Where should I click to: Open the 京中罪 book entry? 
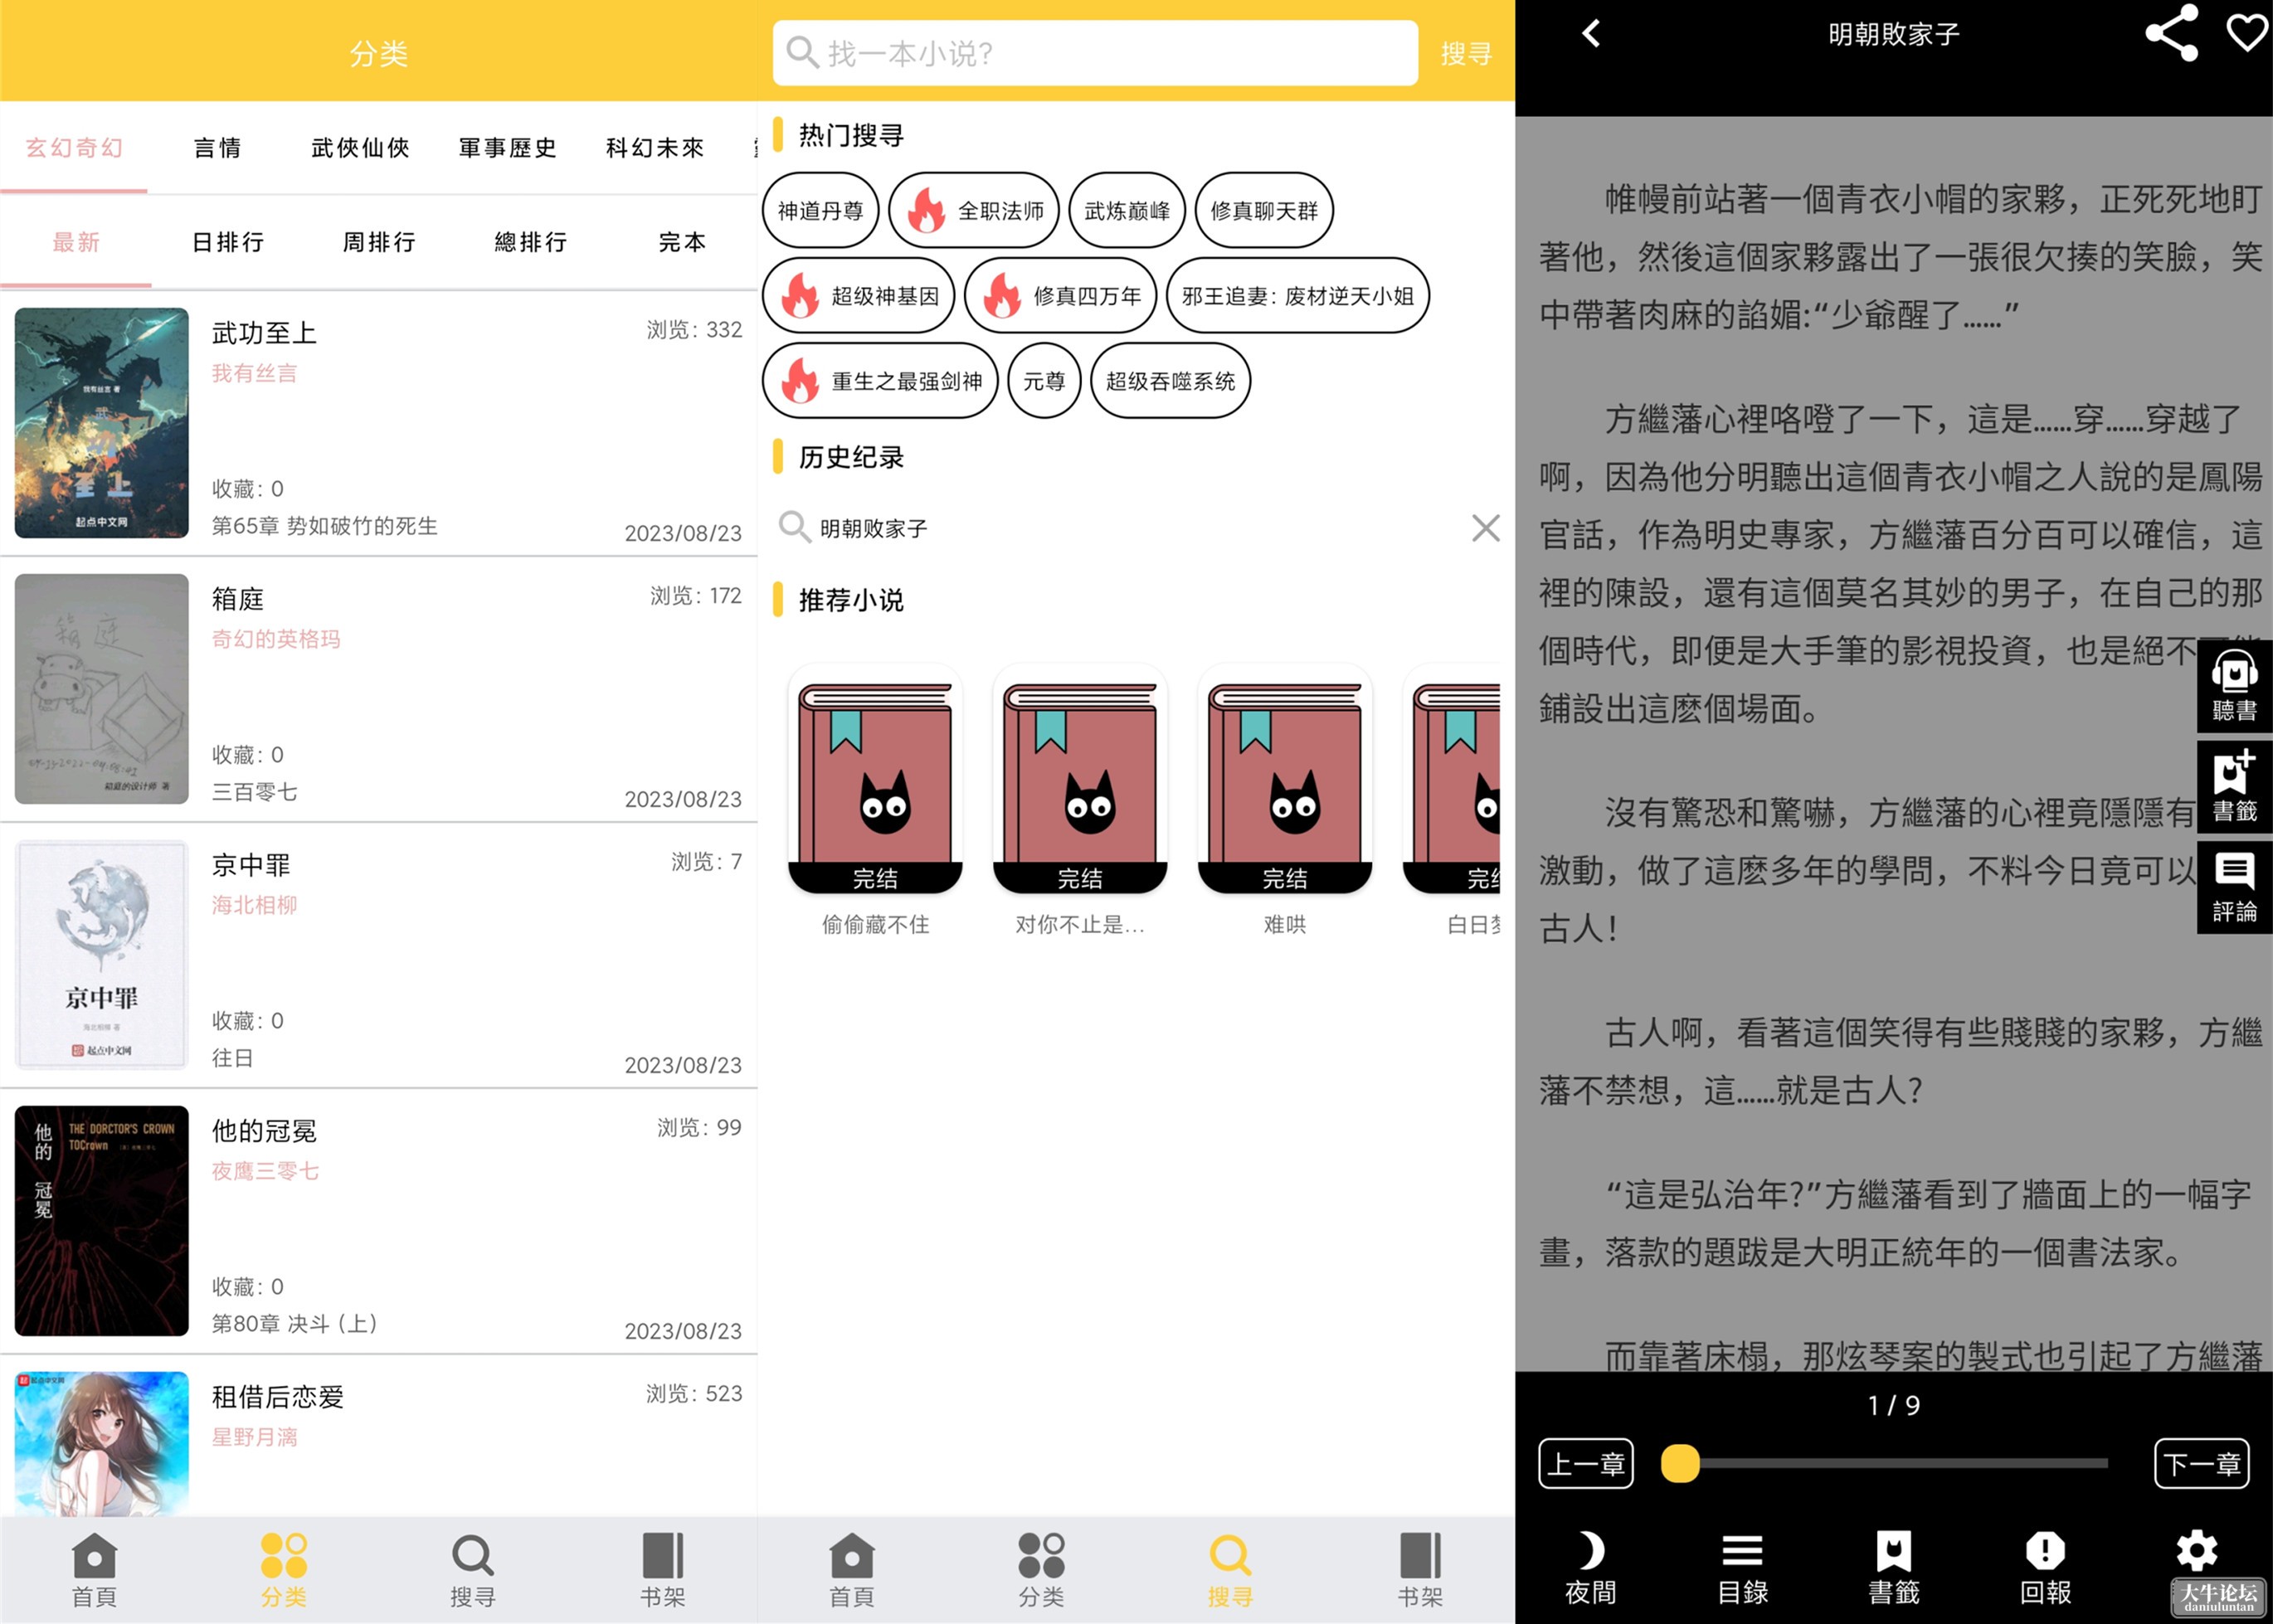(379, 955)
